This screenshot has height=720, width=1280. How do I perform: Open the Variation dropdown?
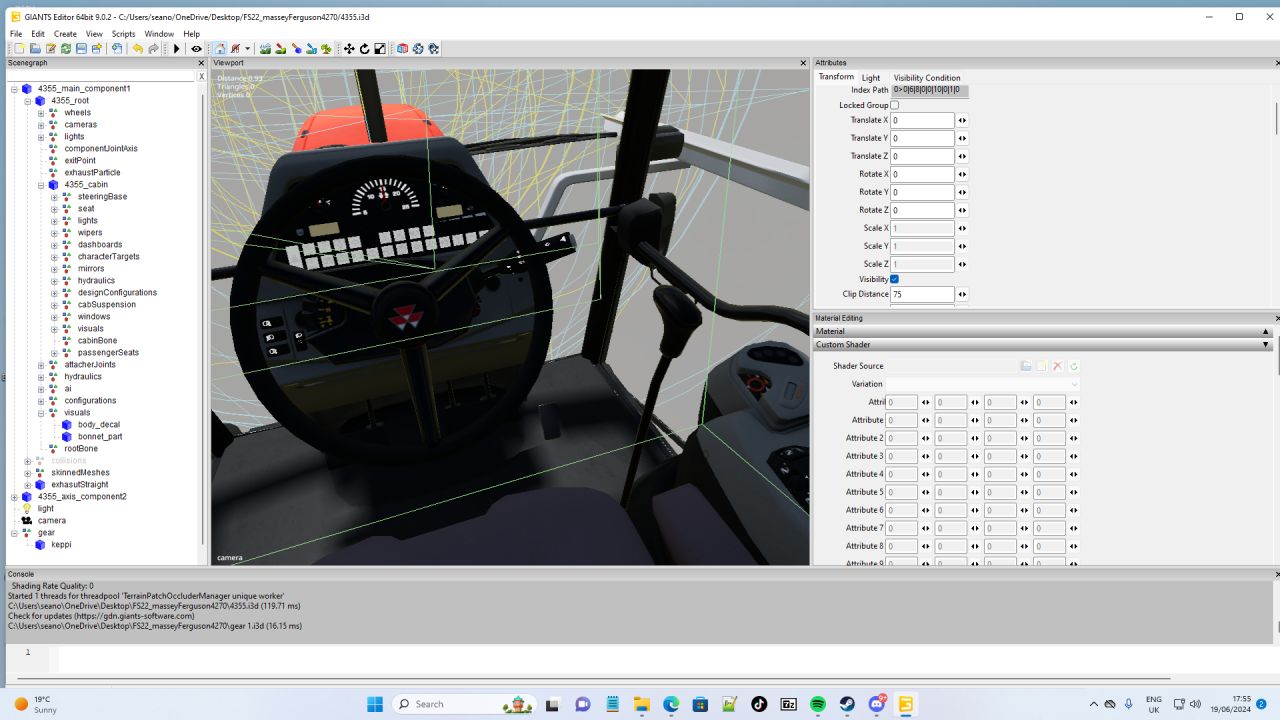click(x=982, y=384)
